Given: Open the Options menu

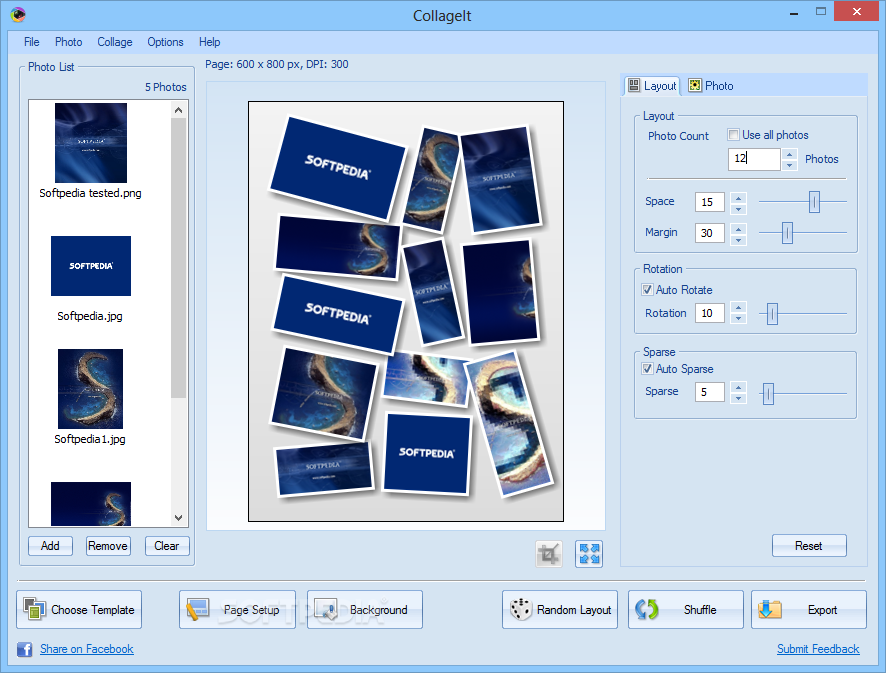Looking at the screenshot, I should (x=165, y=42).
